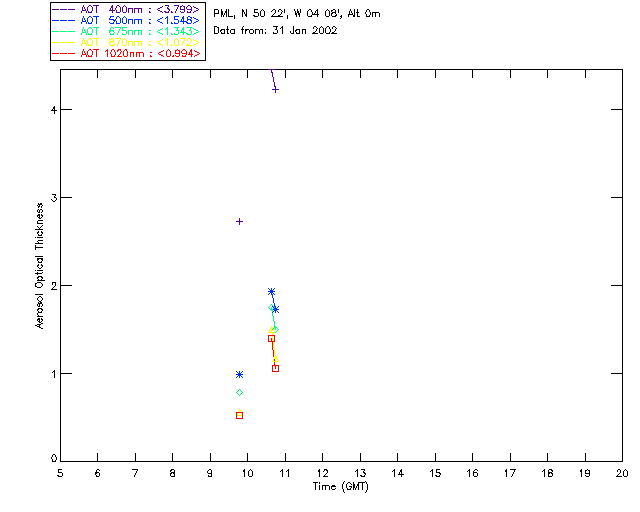Click the x-axis tick label '9'
640x512 pixels.
coord(210,473)
